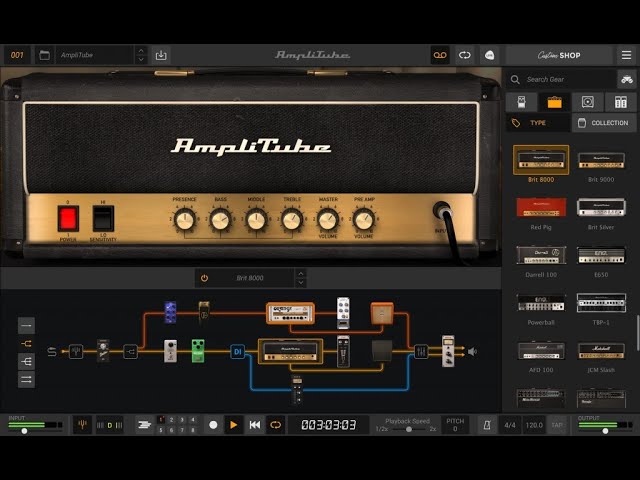Start playback with the play button
640x480 pixels.
coord(234,425)
